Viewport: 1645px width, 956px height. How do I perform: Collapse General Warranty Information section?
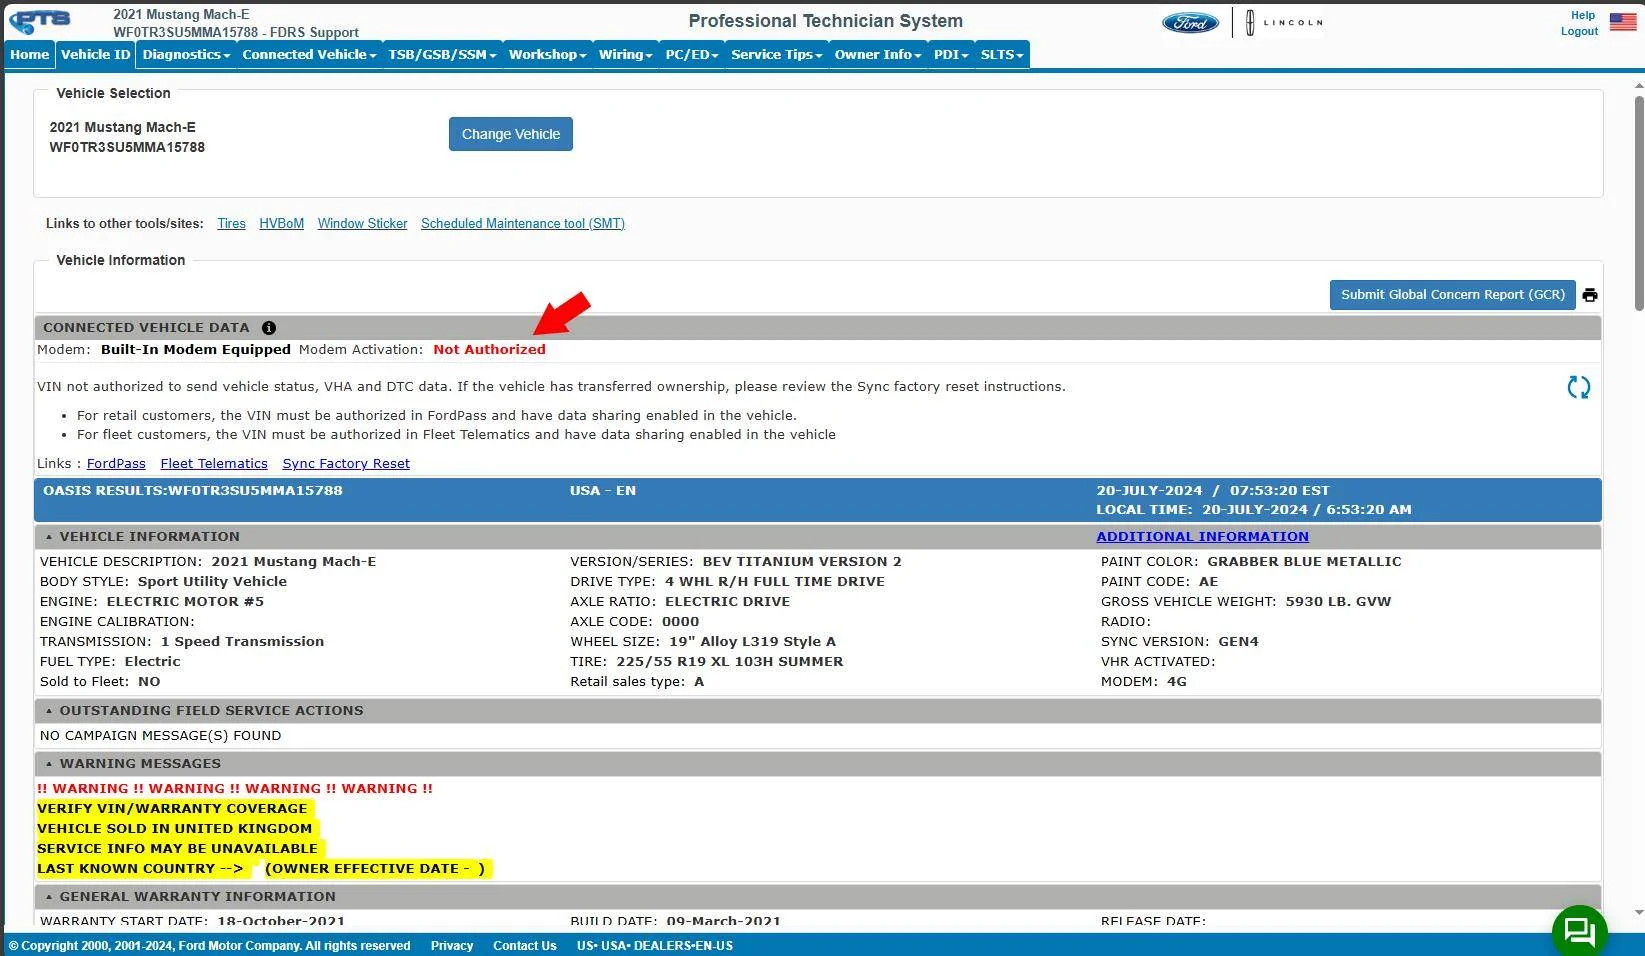click(x=49, y=897)
